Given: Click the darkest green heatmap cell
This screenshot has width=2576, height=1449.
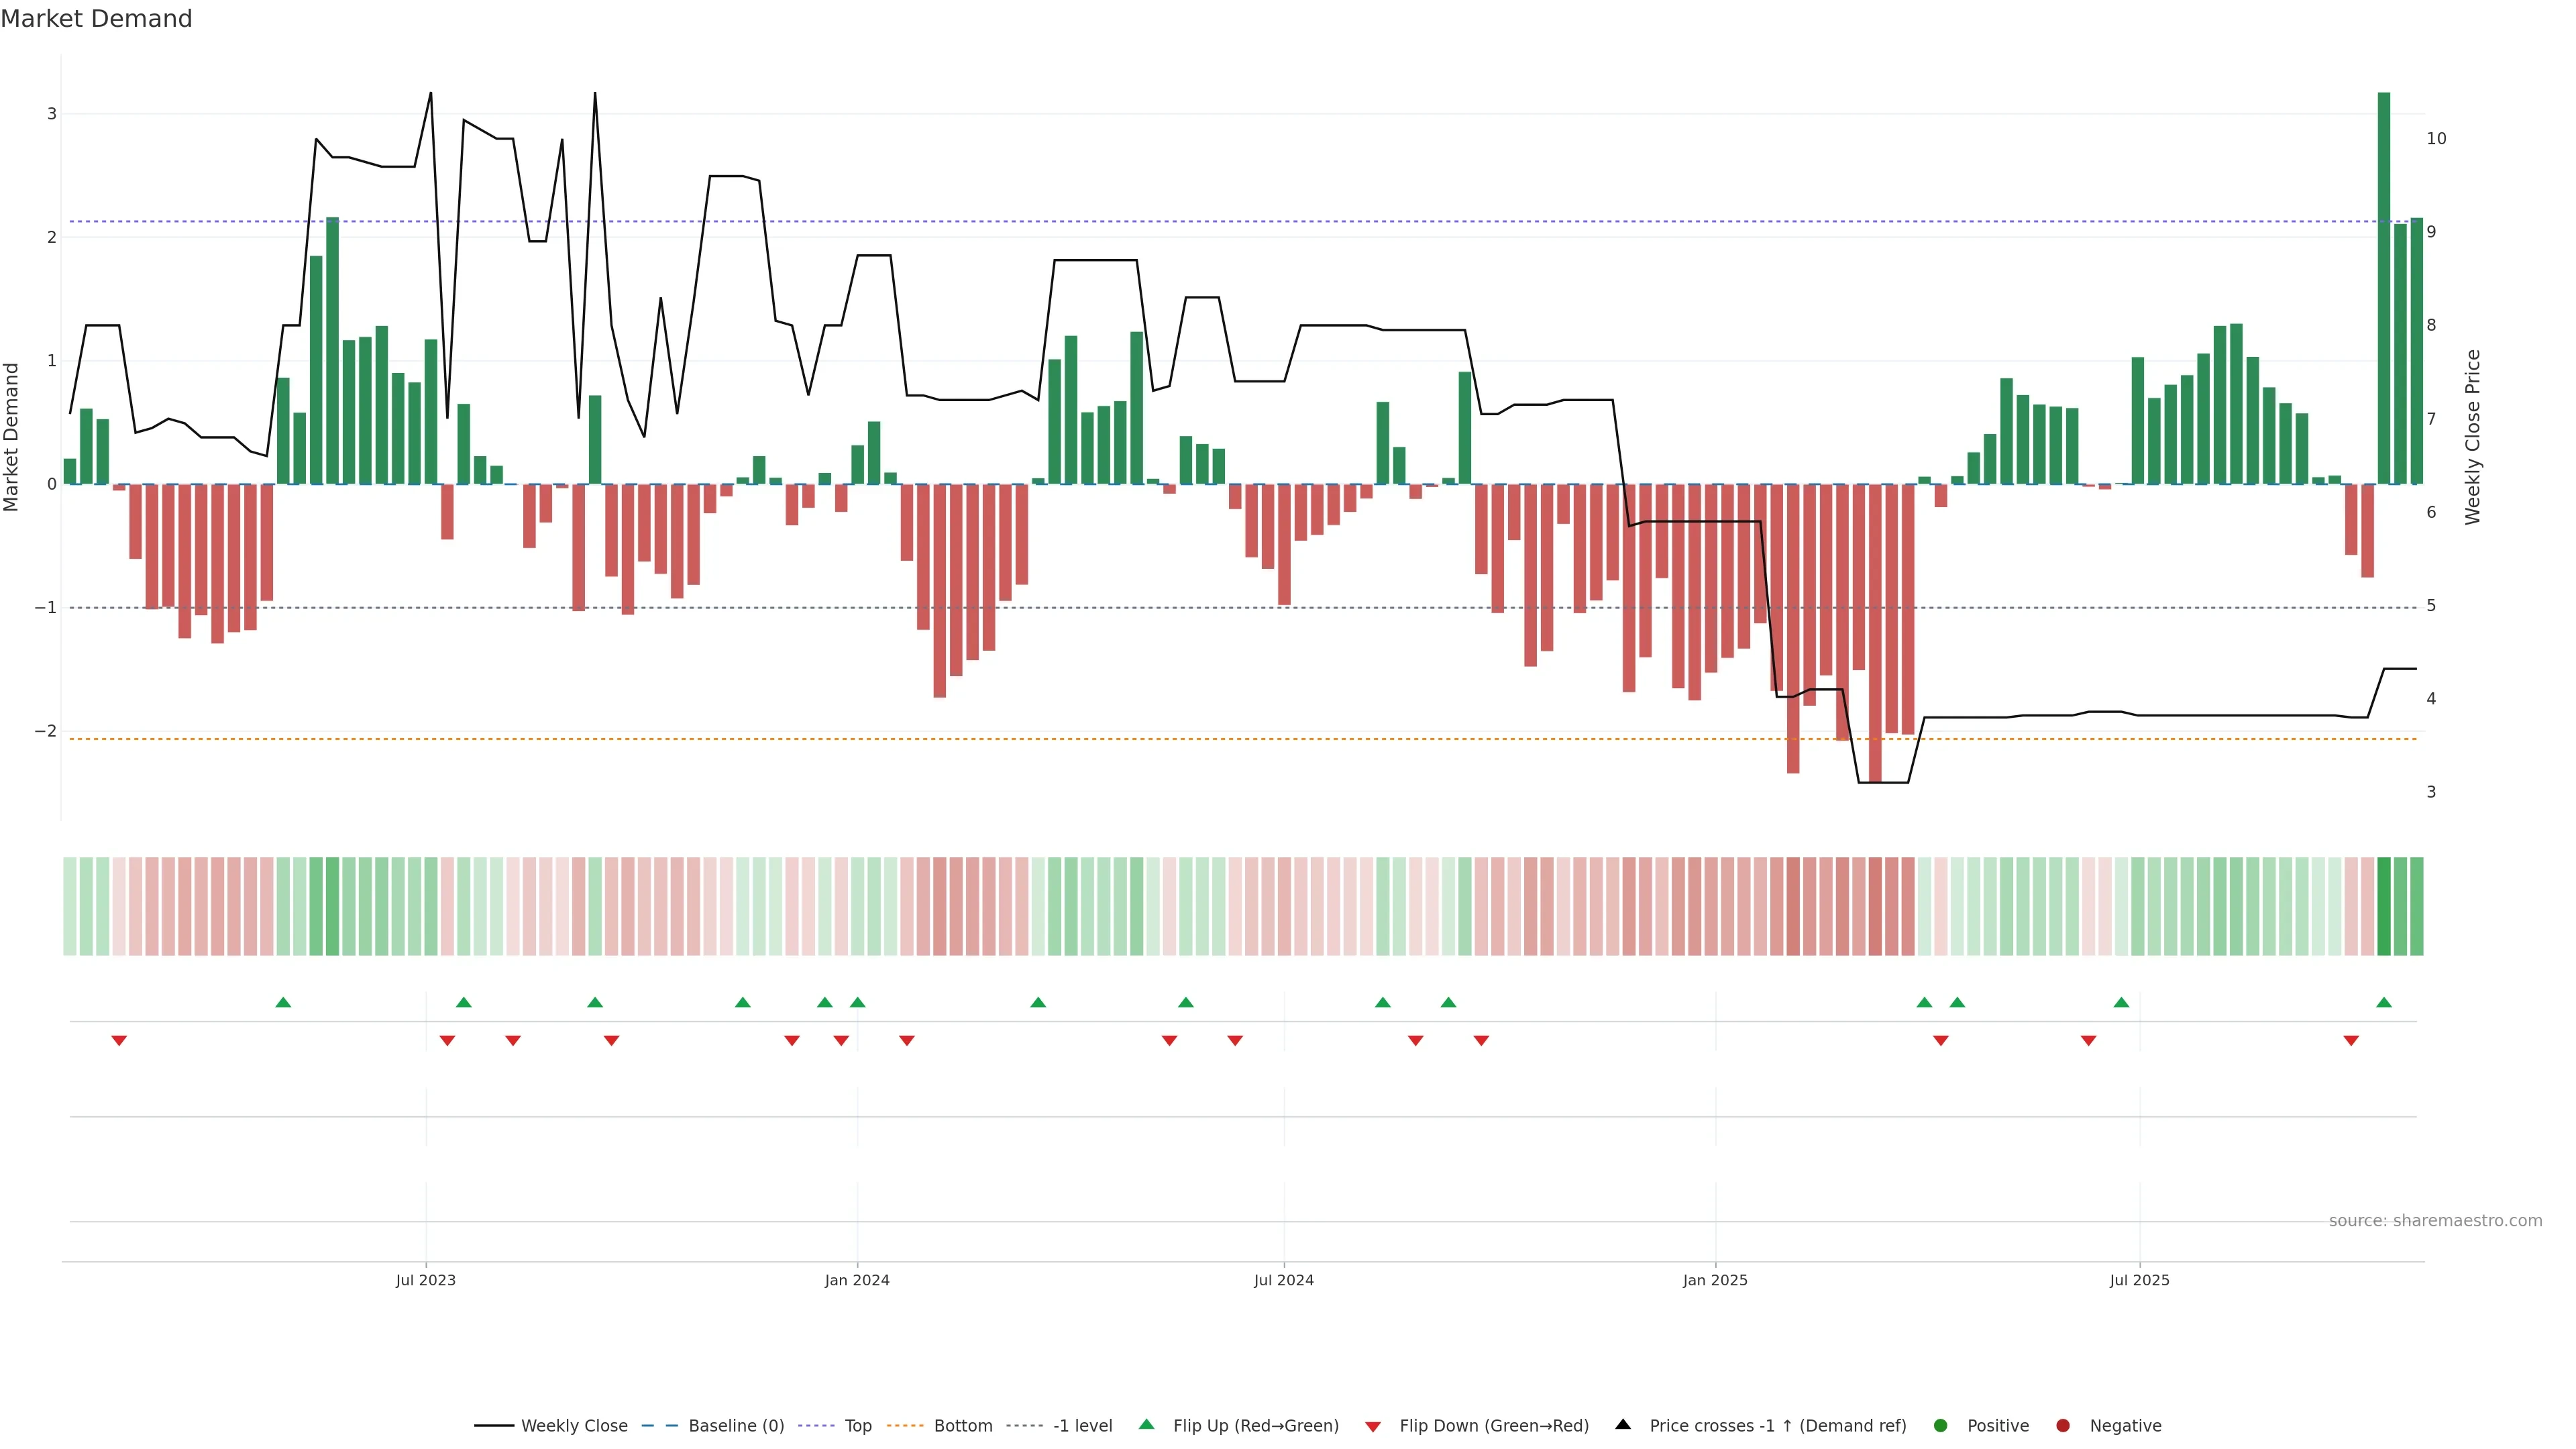Looking at the screenshot, I should (2384, 906).
